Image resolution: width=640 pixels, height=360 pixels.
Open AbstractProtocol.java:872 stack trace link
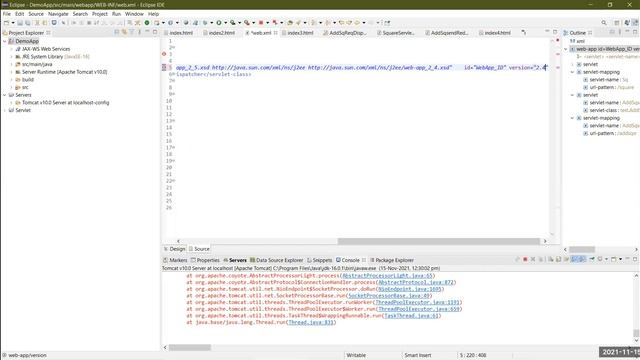416,282
